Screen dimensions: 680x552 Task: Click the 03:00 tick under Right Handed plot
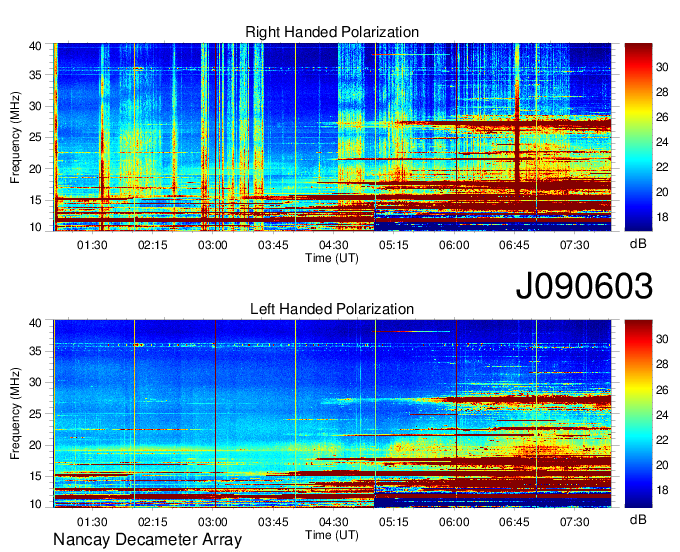pyautogui.click(x=212, y=245)
